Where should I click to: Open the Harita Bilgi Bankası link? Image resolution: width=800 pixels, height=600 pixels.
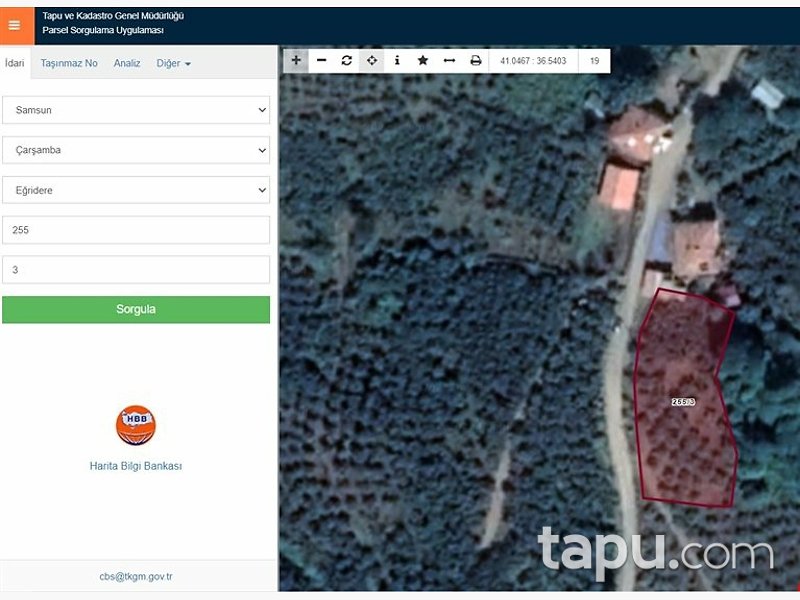pyautogui.click(x=136, y=466)
